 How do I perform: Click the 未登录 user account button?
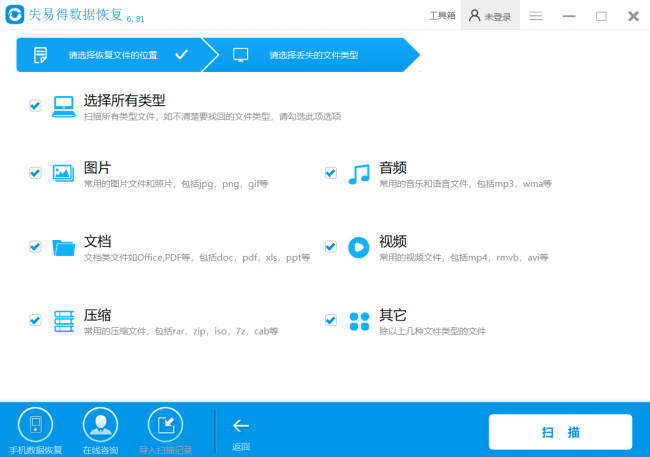[490, 16]
